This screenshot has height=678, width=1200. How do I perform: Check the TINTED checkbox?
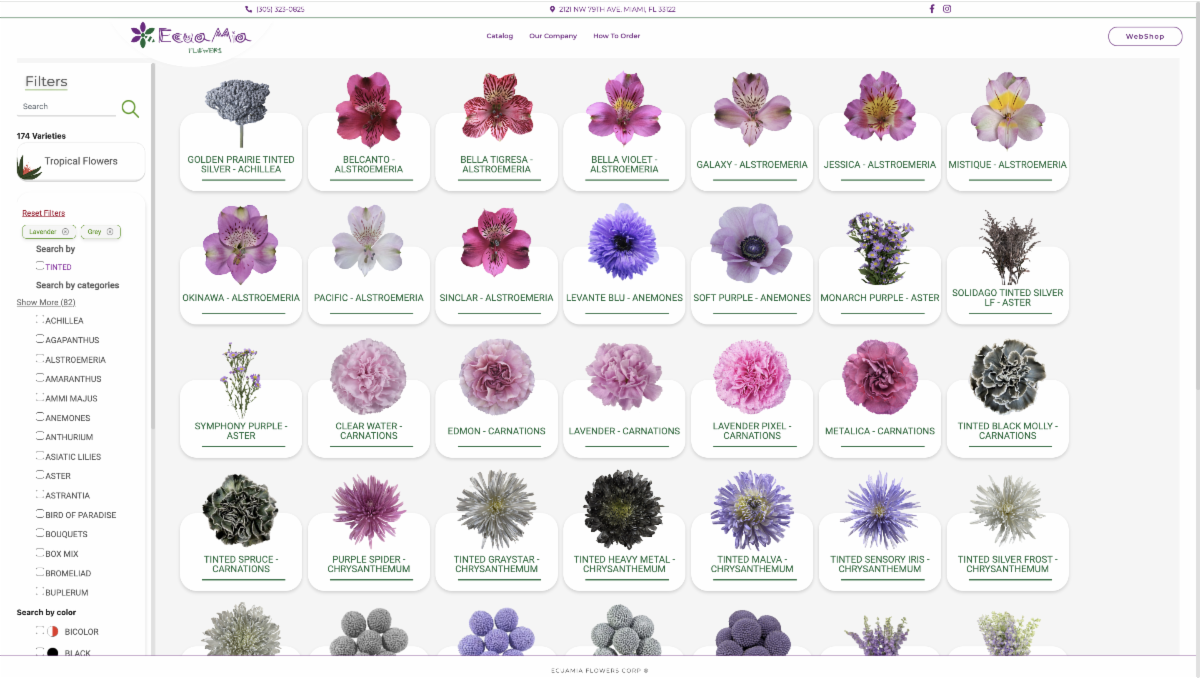[x=40, y=267]
